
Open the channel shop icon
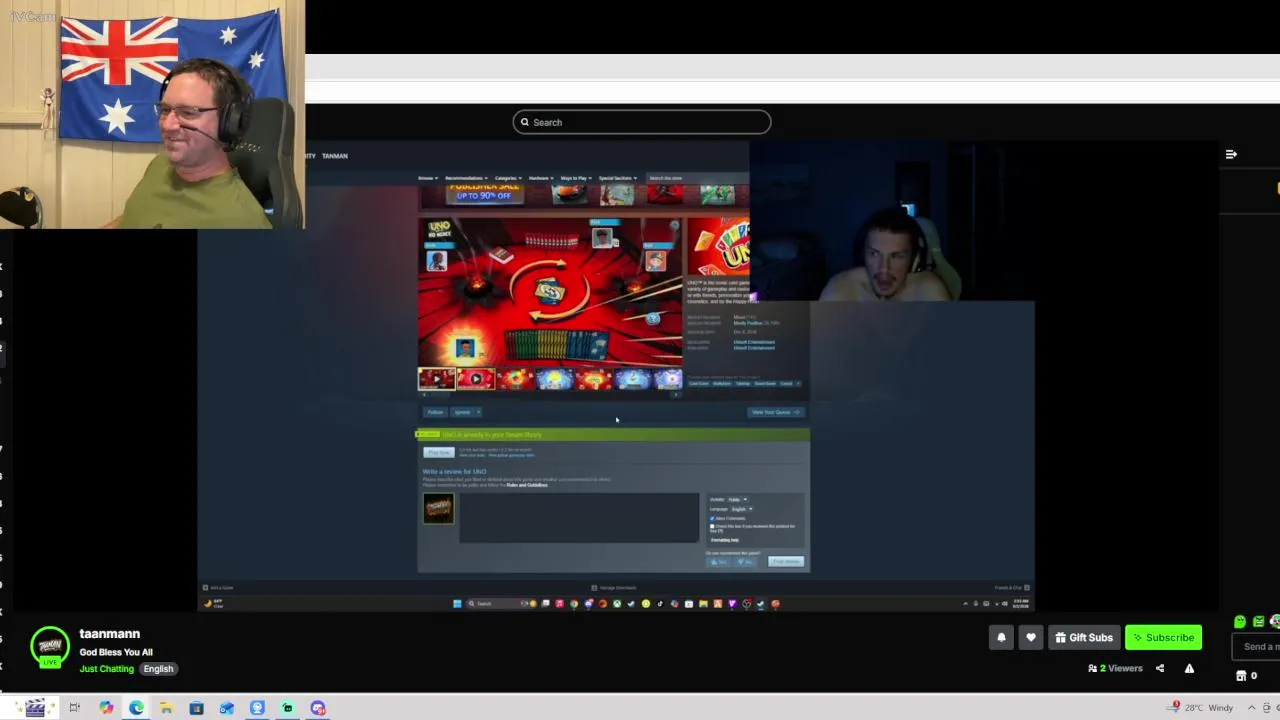pyautogui.click(x=1241, y=676)
